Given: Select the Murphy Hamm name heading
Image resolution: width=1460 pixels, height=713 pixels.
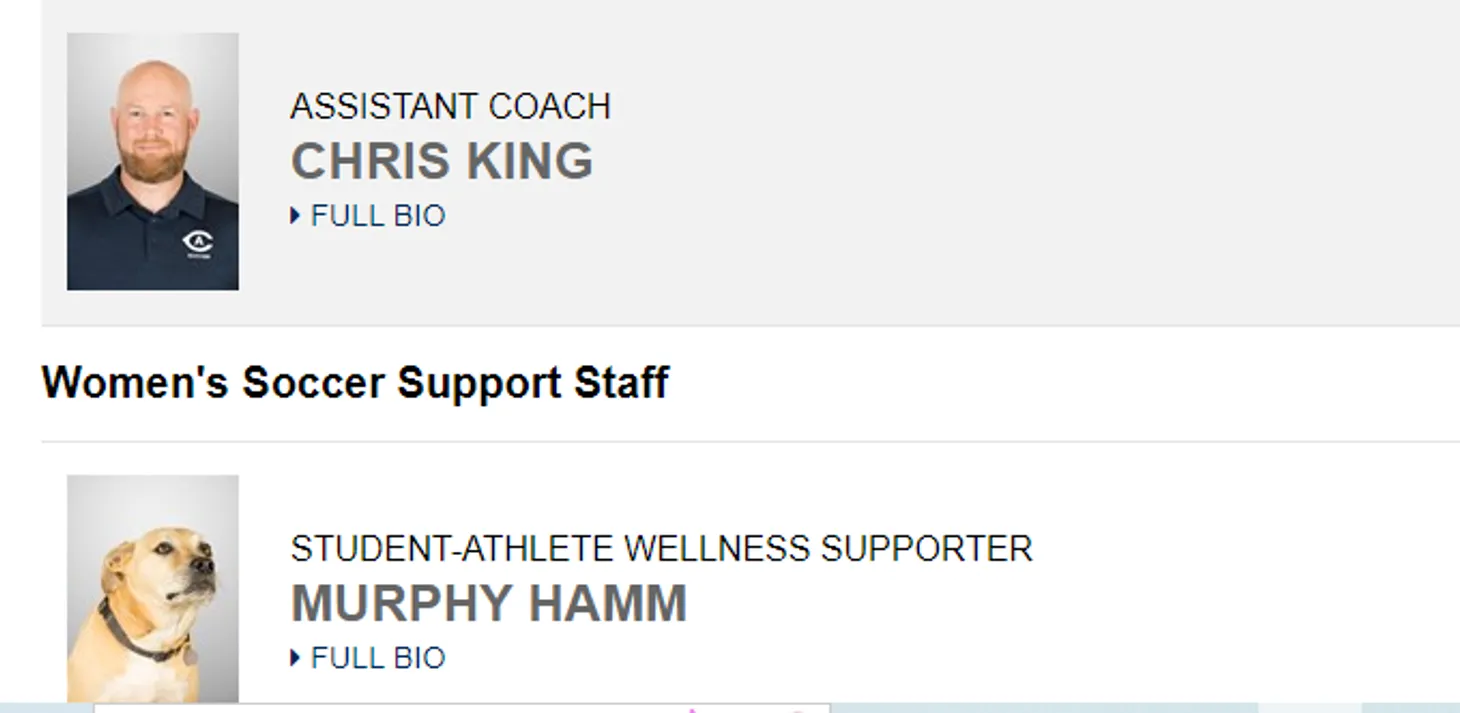Looking at the screenshot, I should coord(488,603).
